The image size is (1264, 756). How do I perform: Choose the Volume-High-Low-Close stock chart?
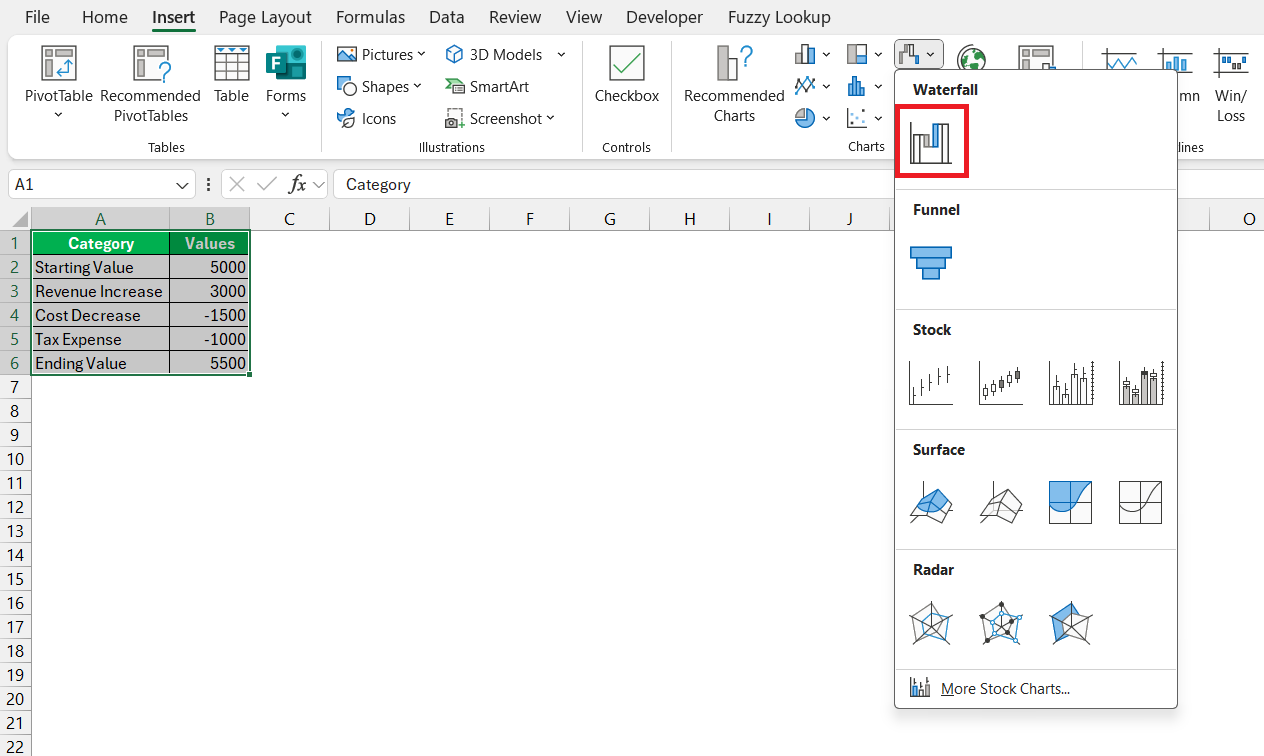click(x=1071, y=382)
